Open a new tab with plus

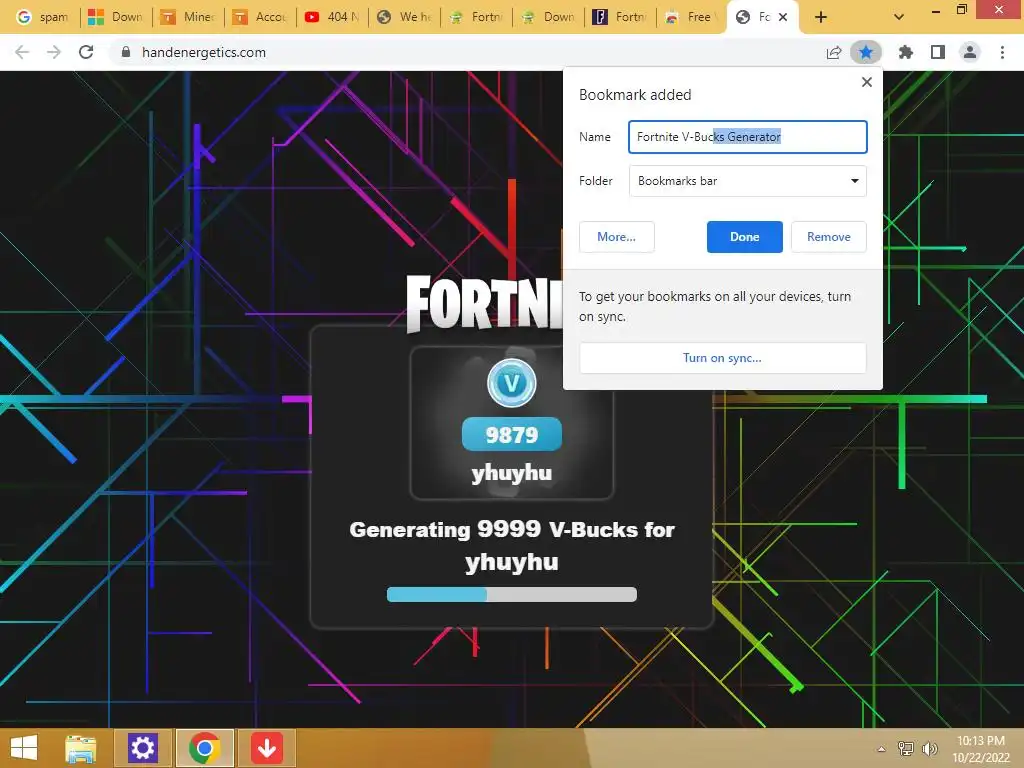[x=821, y=17]
